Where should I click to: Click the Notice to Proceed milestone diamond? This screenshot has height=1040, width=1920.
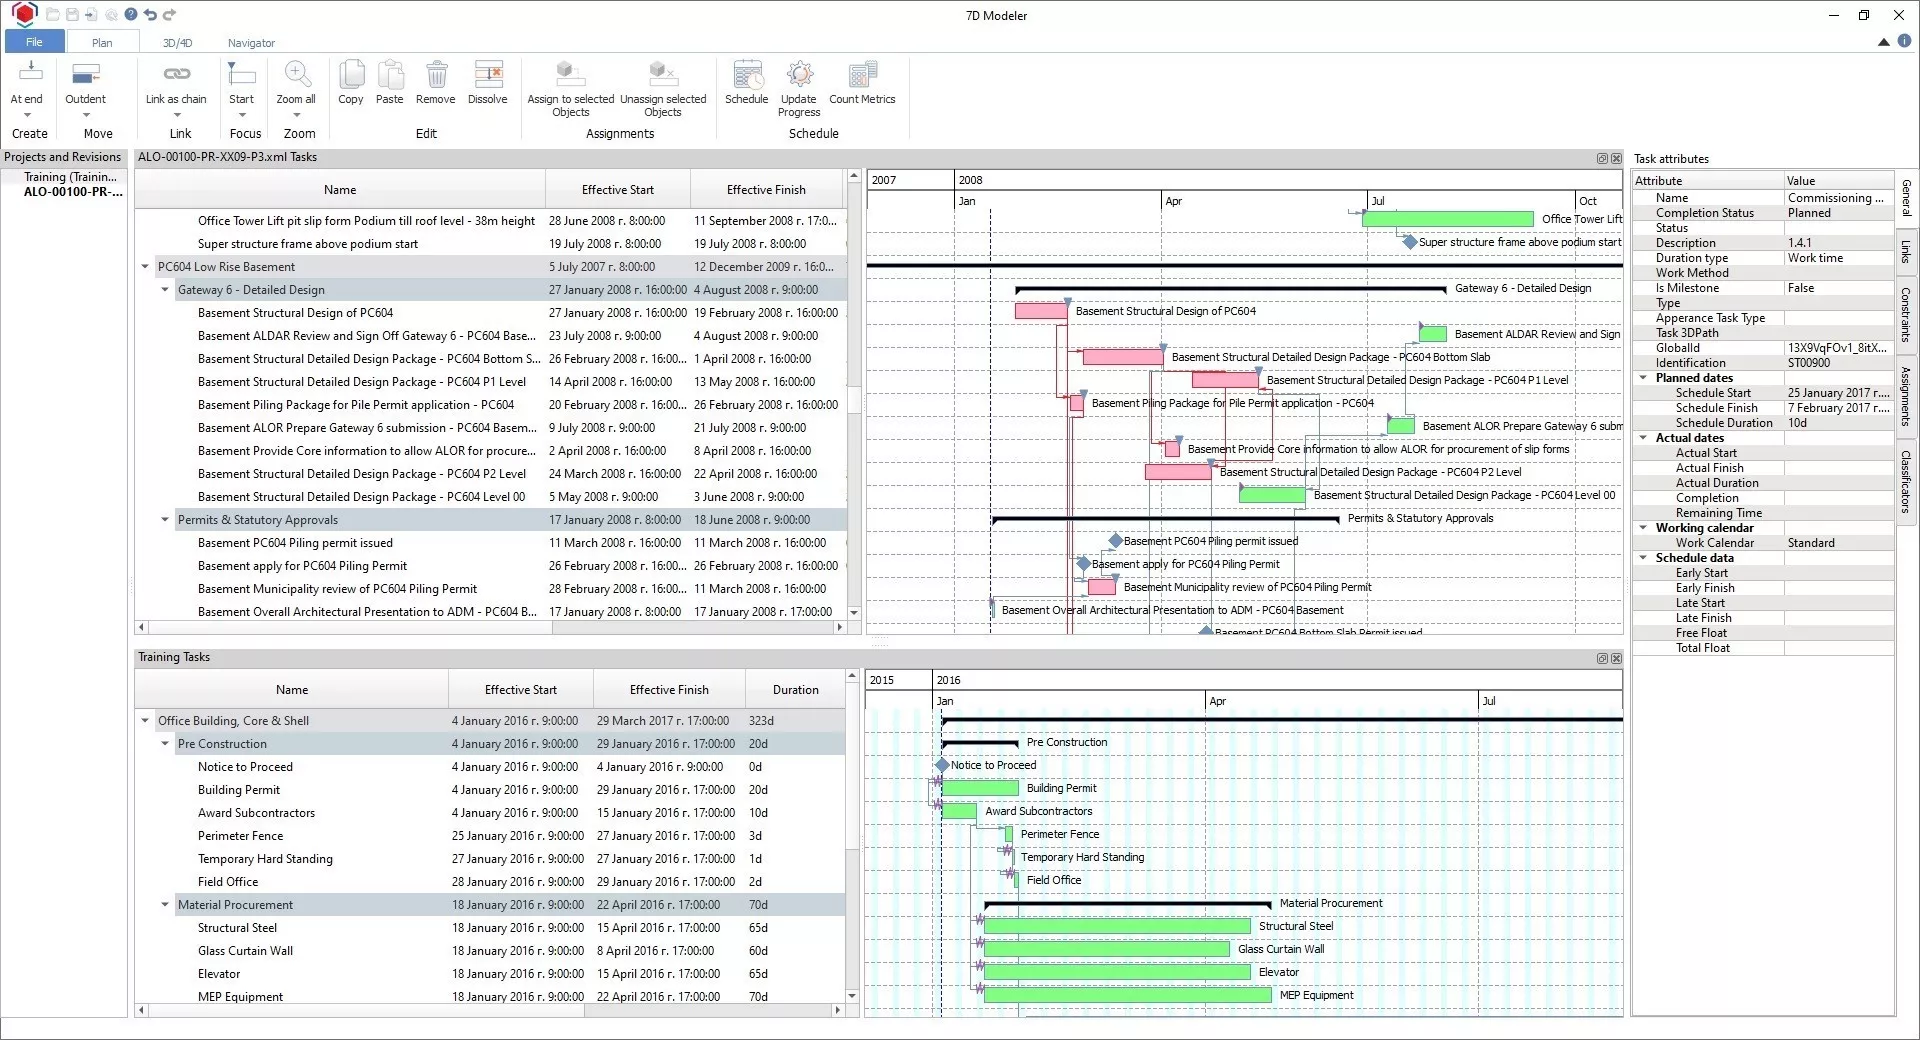[x=942, y=766]
